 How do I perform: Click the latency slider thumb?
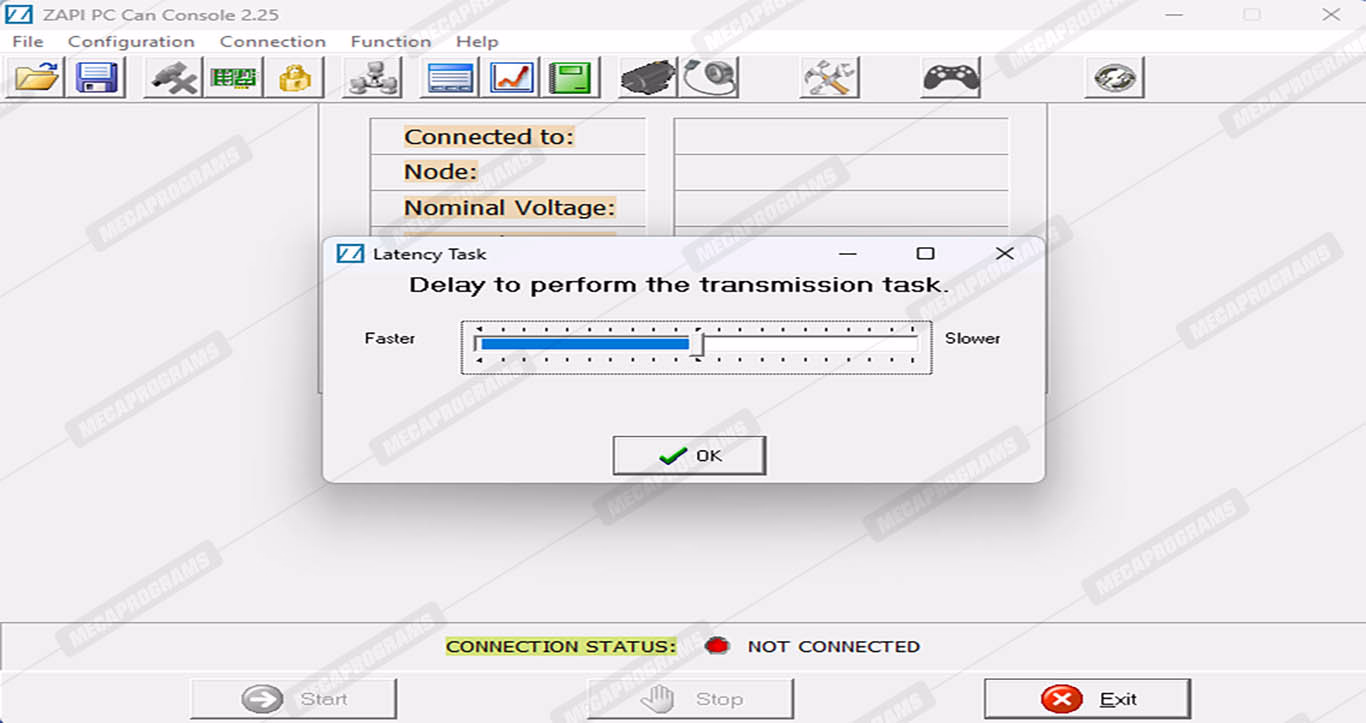(697, 344)
